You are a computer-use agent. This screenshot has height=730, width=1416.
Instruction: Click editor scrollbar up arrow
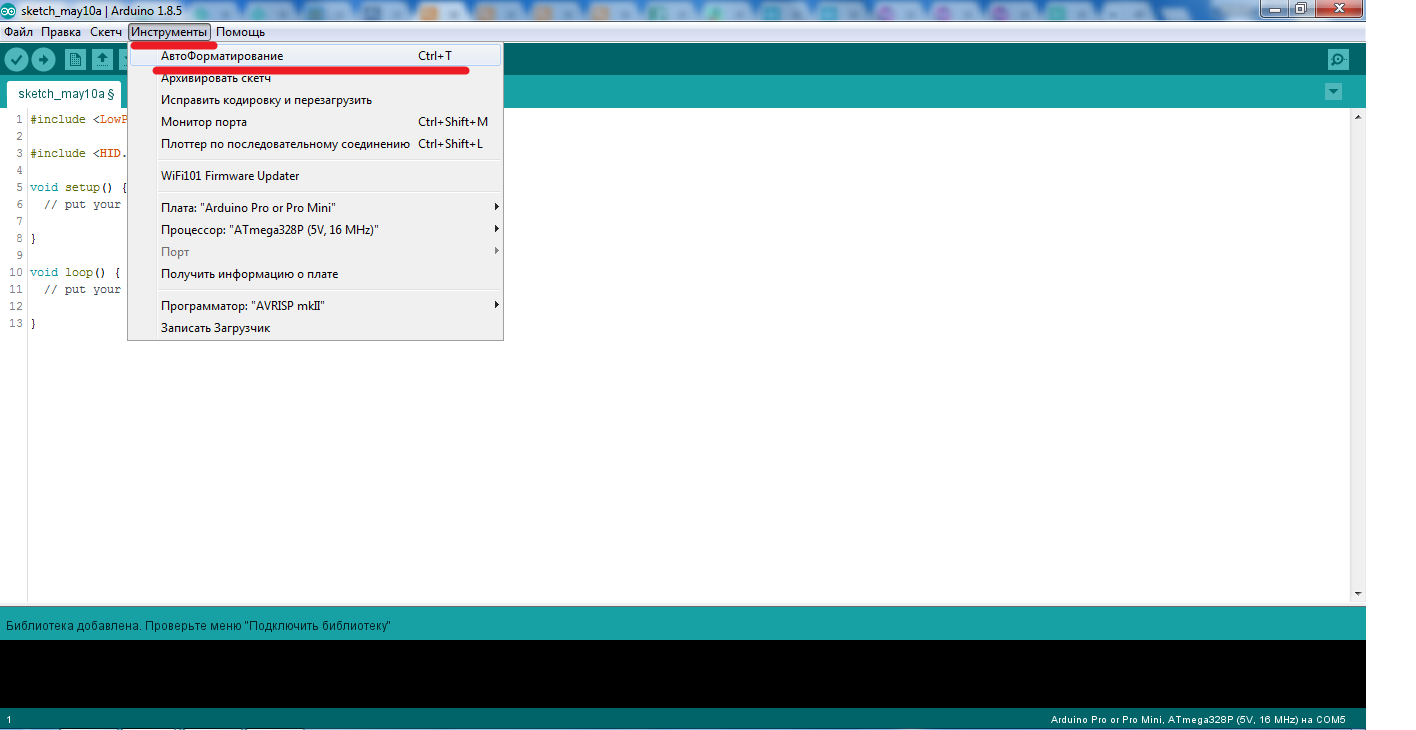tap(1357, 117)
